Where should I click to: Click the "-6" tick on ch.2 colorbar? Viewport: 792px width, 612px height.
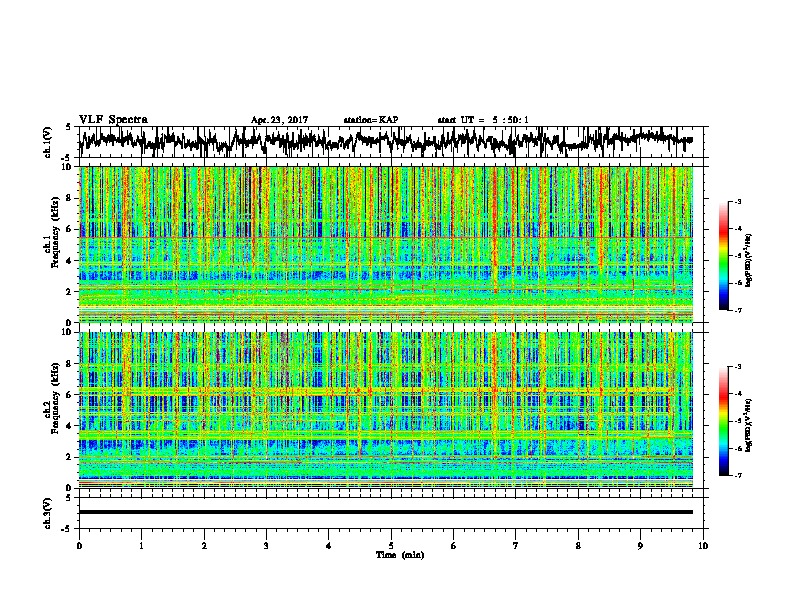[x=738, y=448]
